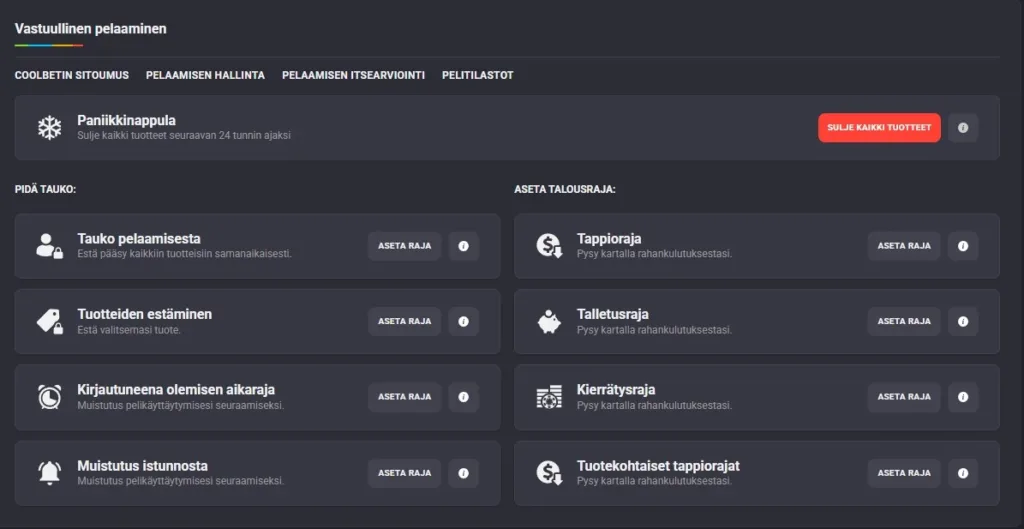Click Aseta raja for Muistutus istunnosta
Screen dimensions: 1024x529
[x=404, y=473]
